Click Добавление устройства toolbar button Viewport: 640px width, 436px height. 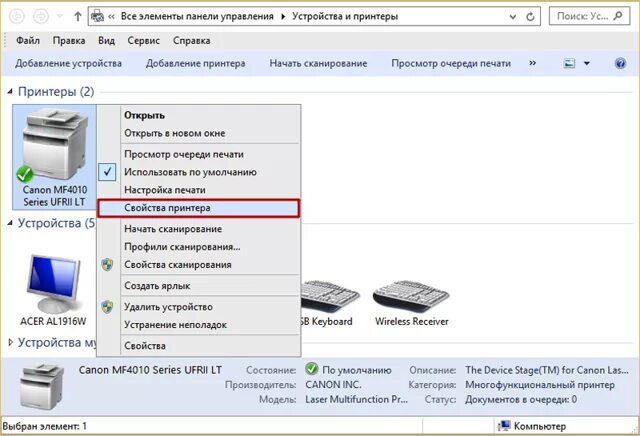click(68, 63)
